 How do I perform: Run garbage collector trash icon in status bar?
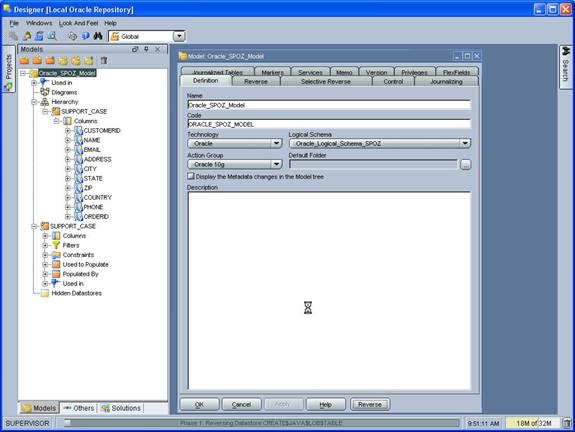pos(567,423)
